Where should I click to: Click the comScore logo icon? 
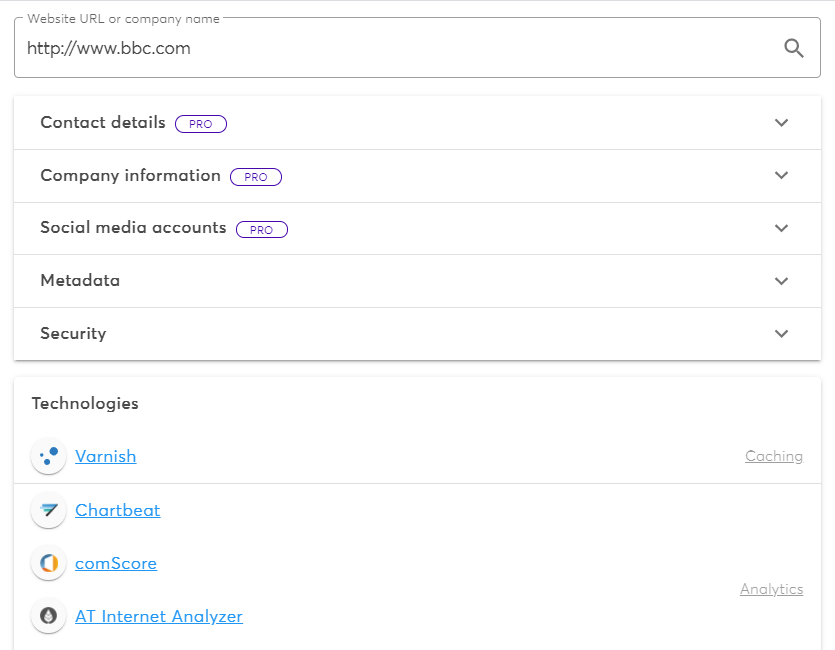48,563
